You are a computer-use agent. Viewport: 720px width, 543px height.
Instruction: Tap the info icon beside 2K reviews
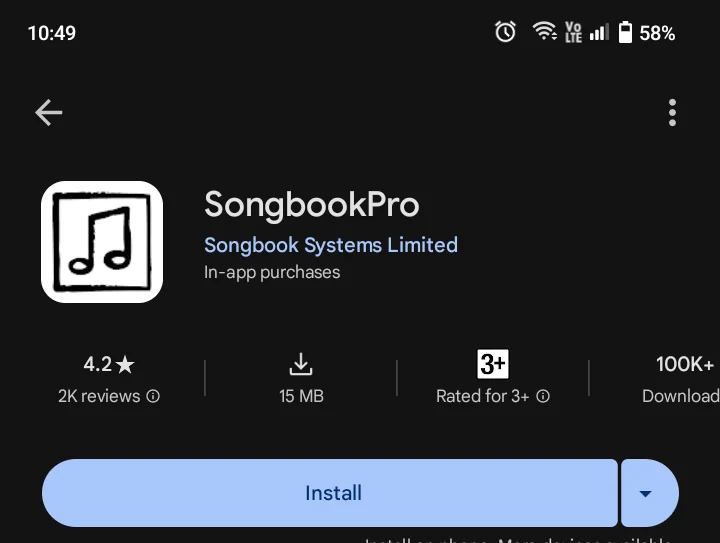pyautogui.click(x=153, y=396)
